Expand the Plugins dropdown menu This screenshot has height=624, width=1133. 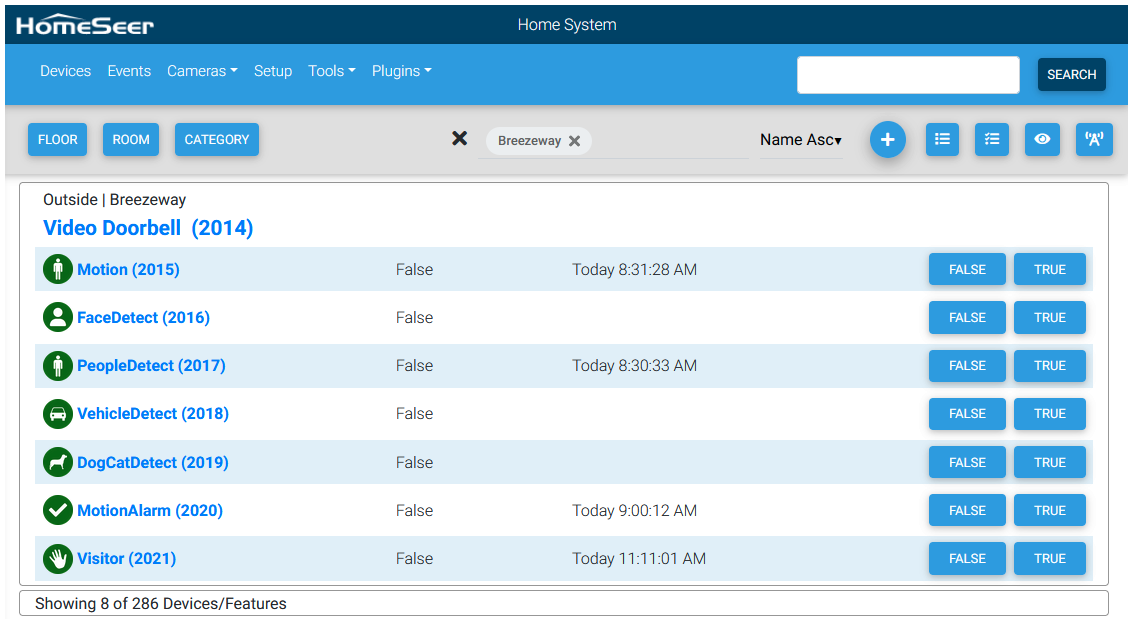(401, 71)
